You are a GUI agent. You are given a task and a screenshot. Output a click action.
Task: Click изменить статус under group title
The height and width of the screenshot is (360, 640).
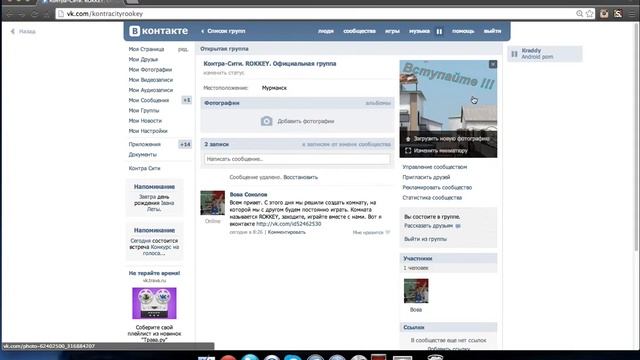click(224, 72)
